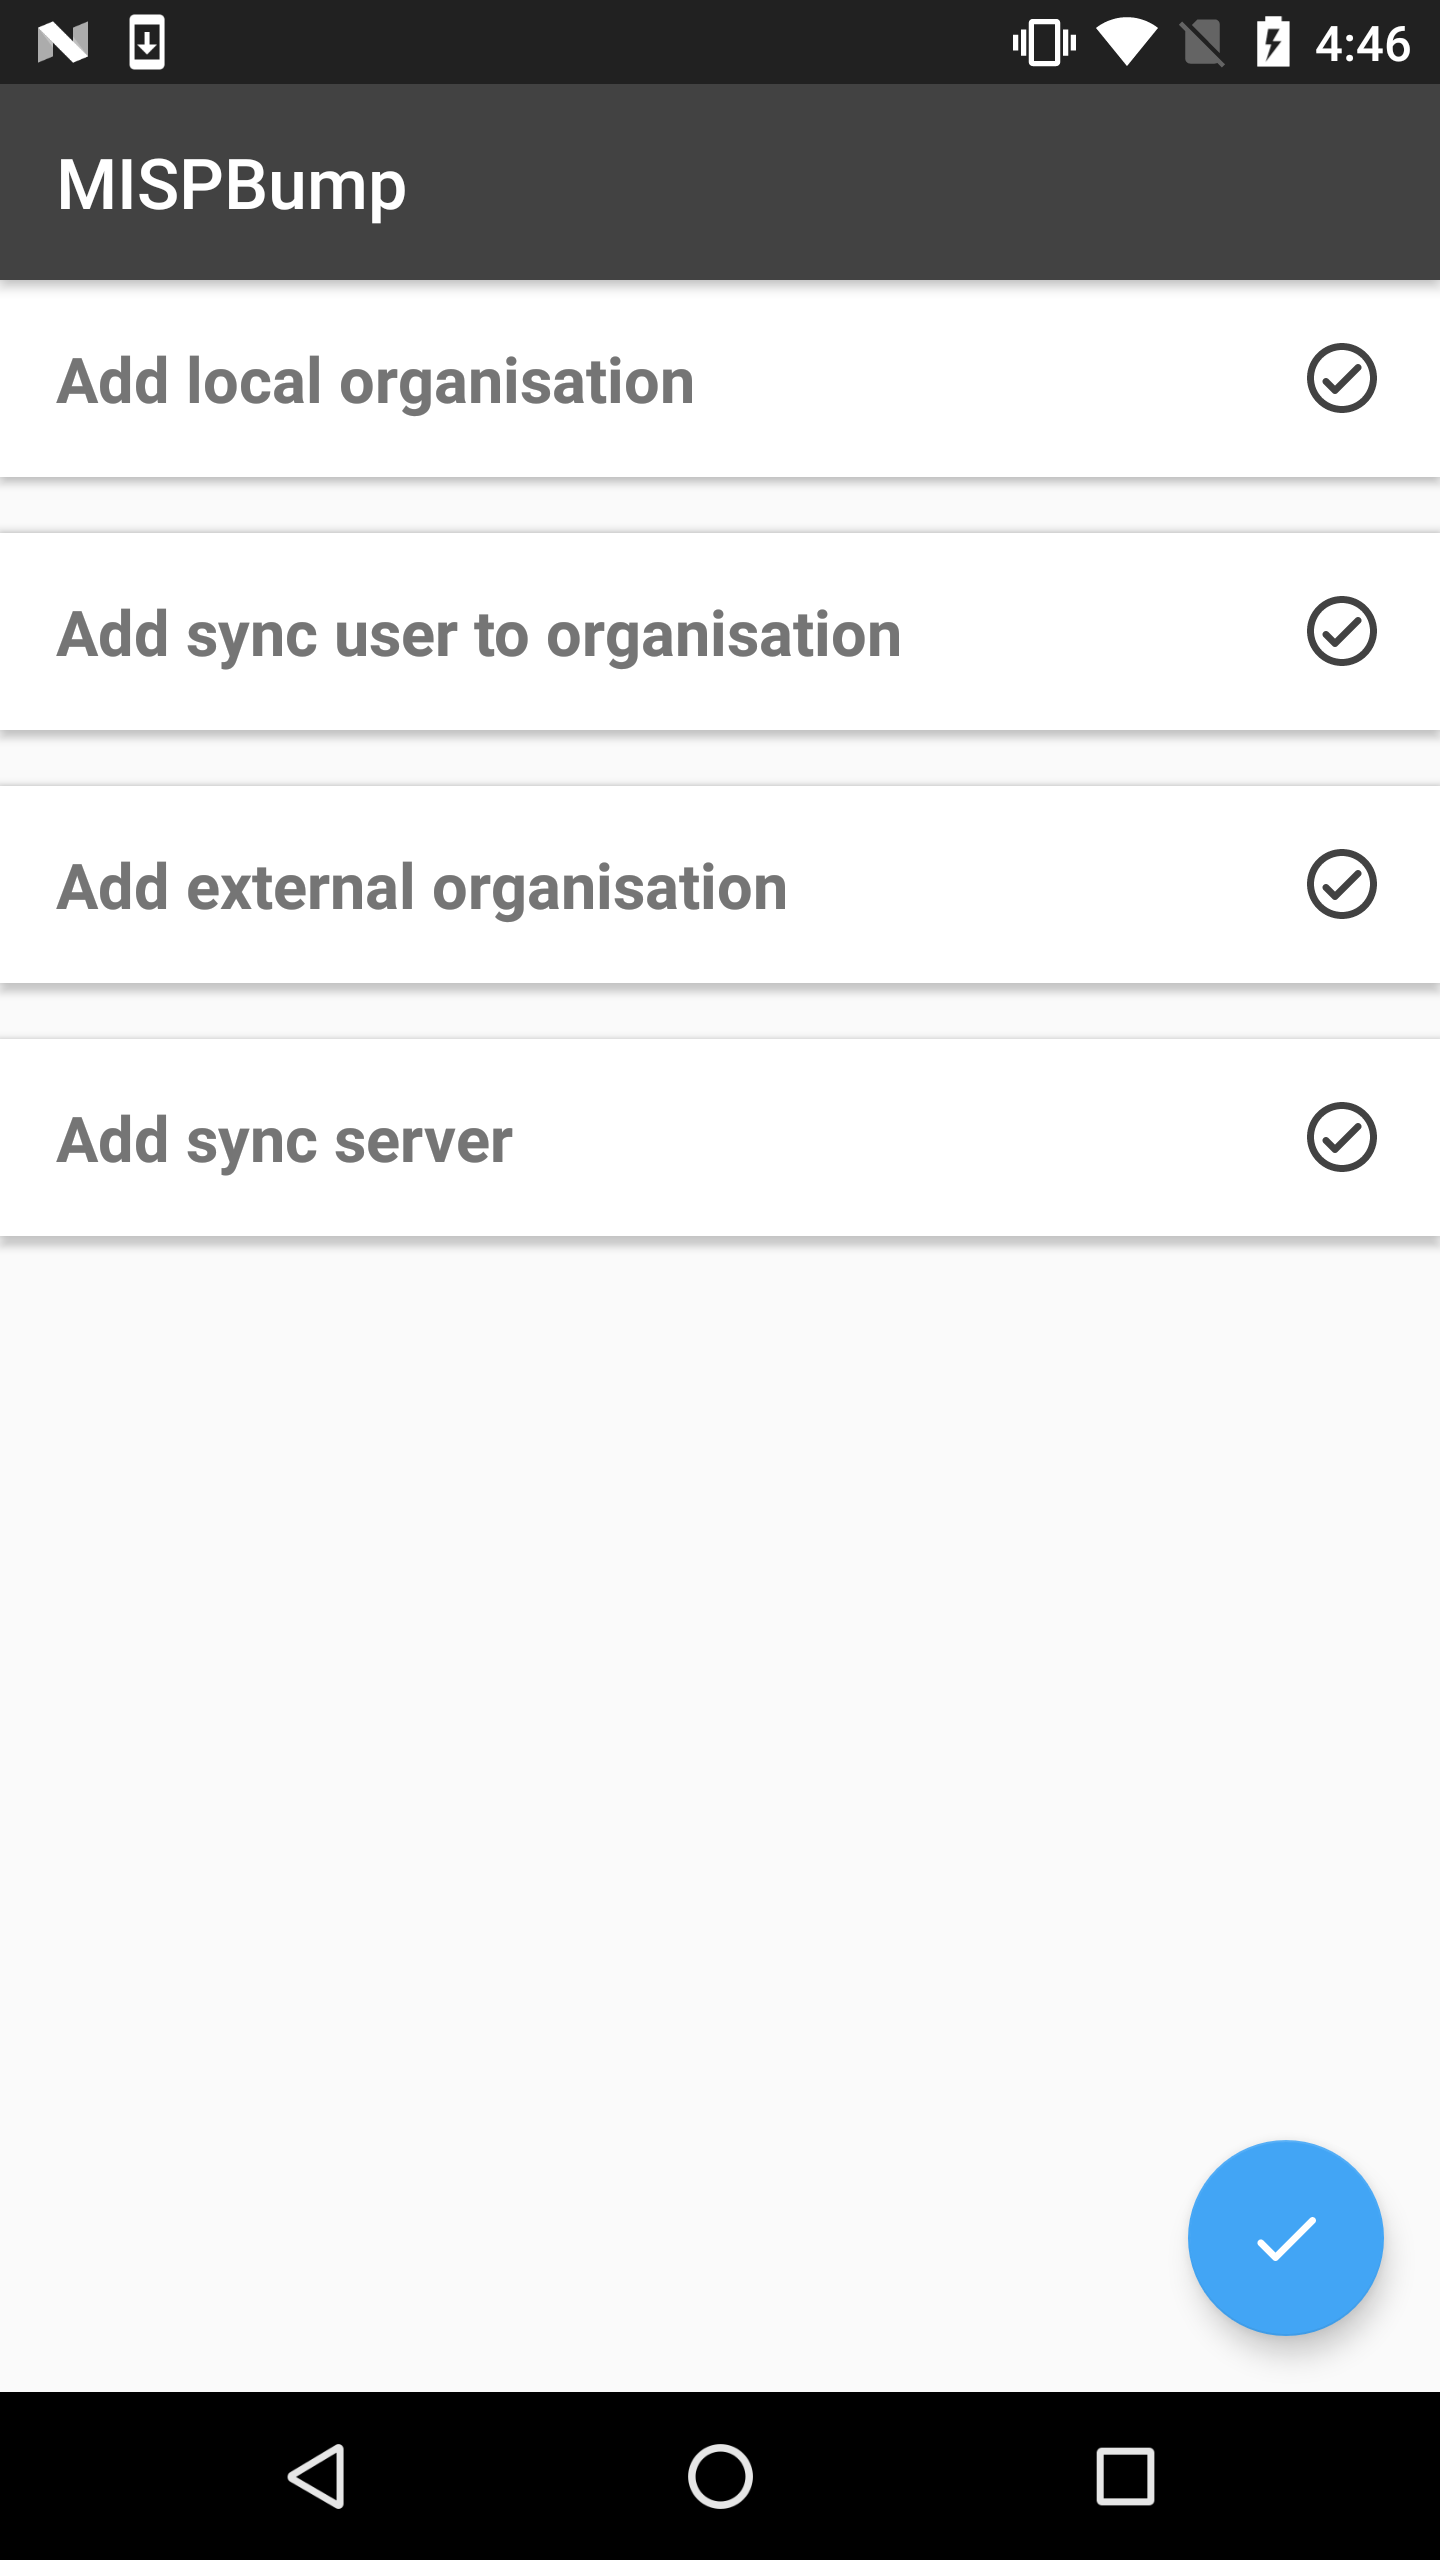Tap the battery charging icon
Viewport: 1440px width, 2560px height.
(1272, 43)
